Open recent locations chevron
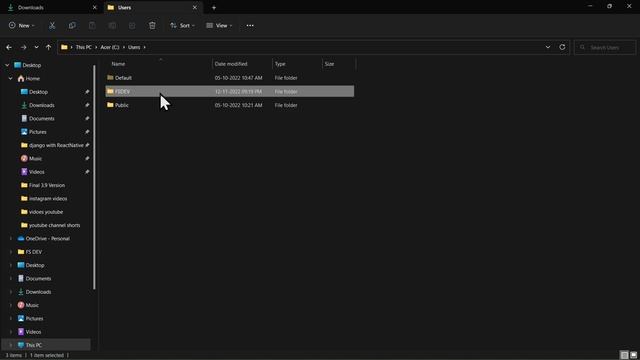Viewport: 640px width, 360px height. [36, 47]
